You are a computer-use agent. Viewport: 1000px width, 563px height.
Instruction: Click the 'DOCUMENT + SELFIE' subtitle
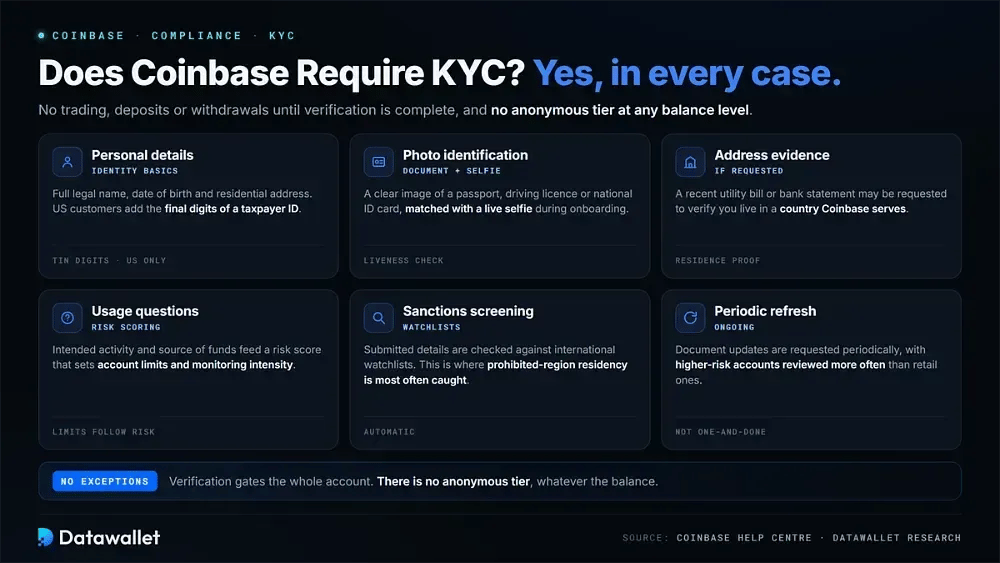point(452,171)
